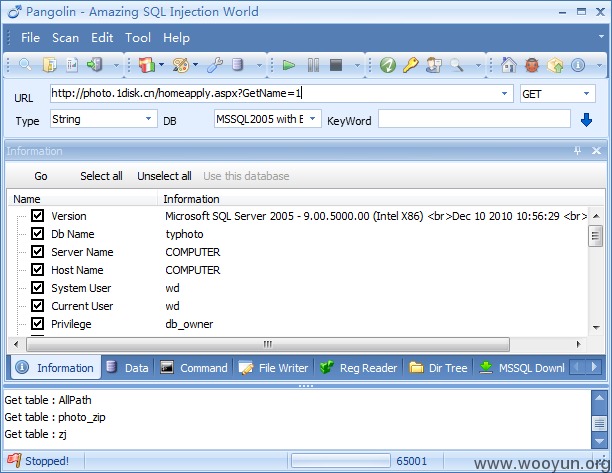This screenshot has width=612, height=473.
Task: Open the Tool menu
Action: [x=138, y=38]
